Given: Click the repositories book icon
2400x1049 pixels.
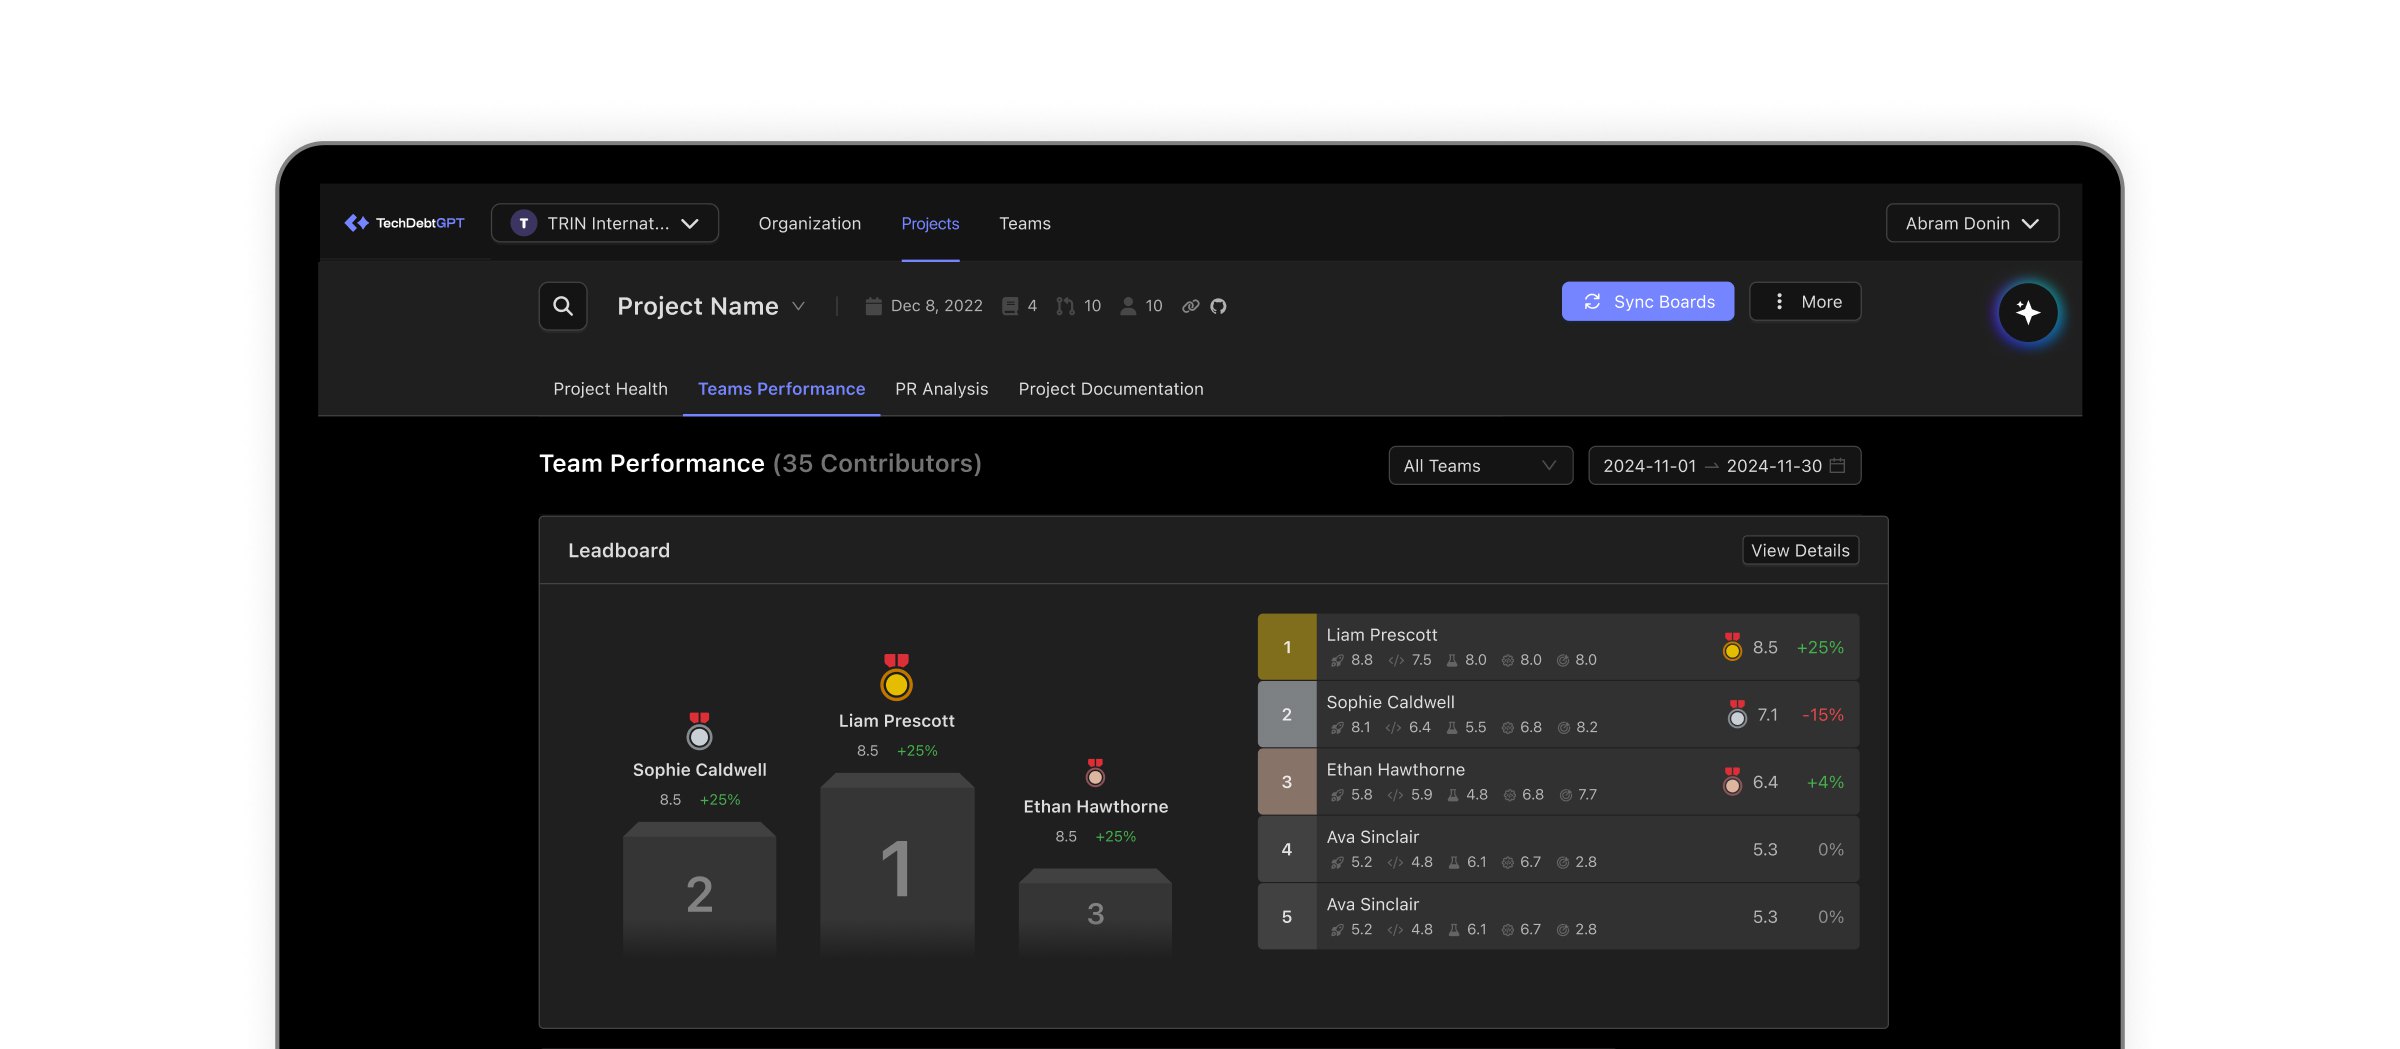Looking at the screenshot, I should click(1010, 306).
